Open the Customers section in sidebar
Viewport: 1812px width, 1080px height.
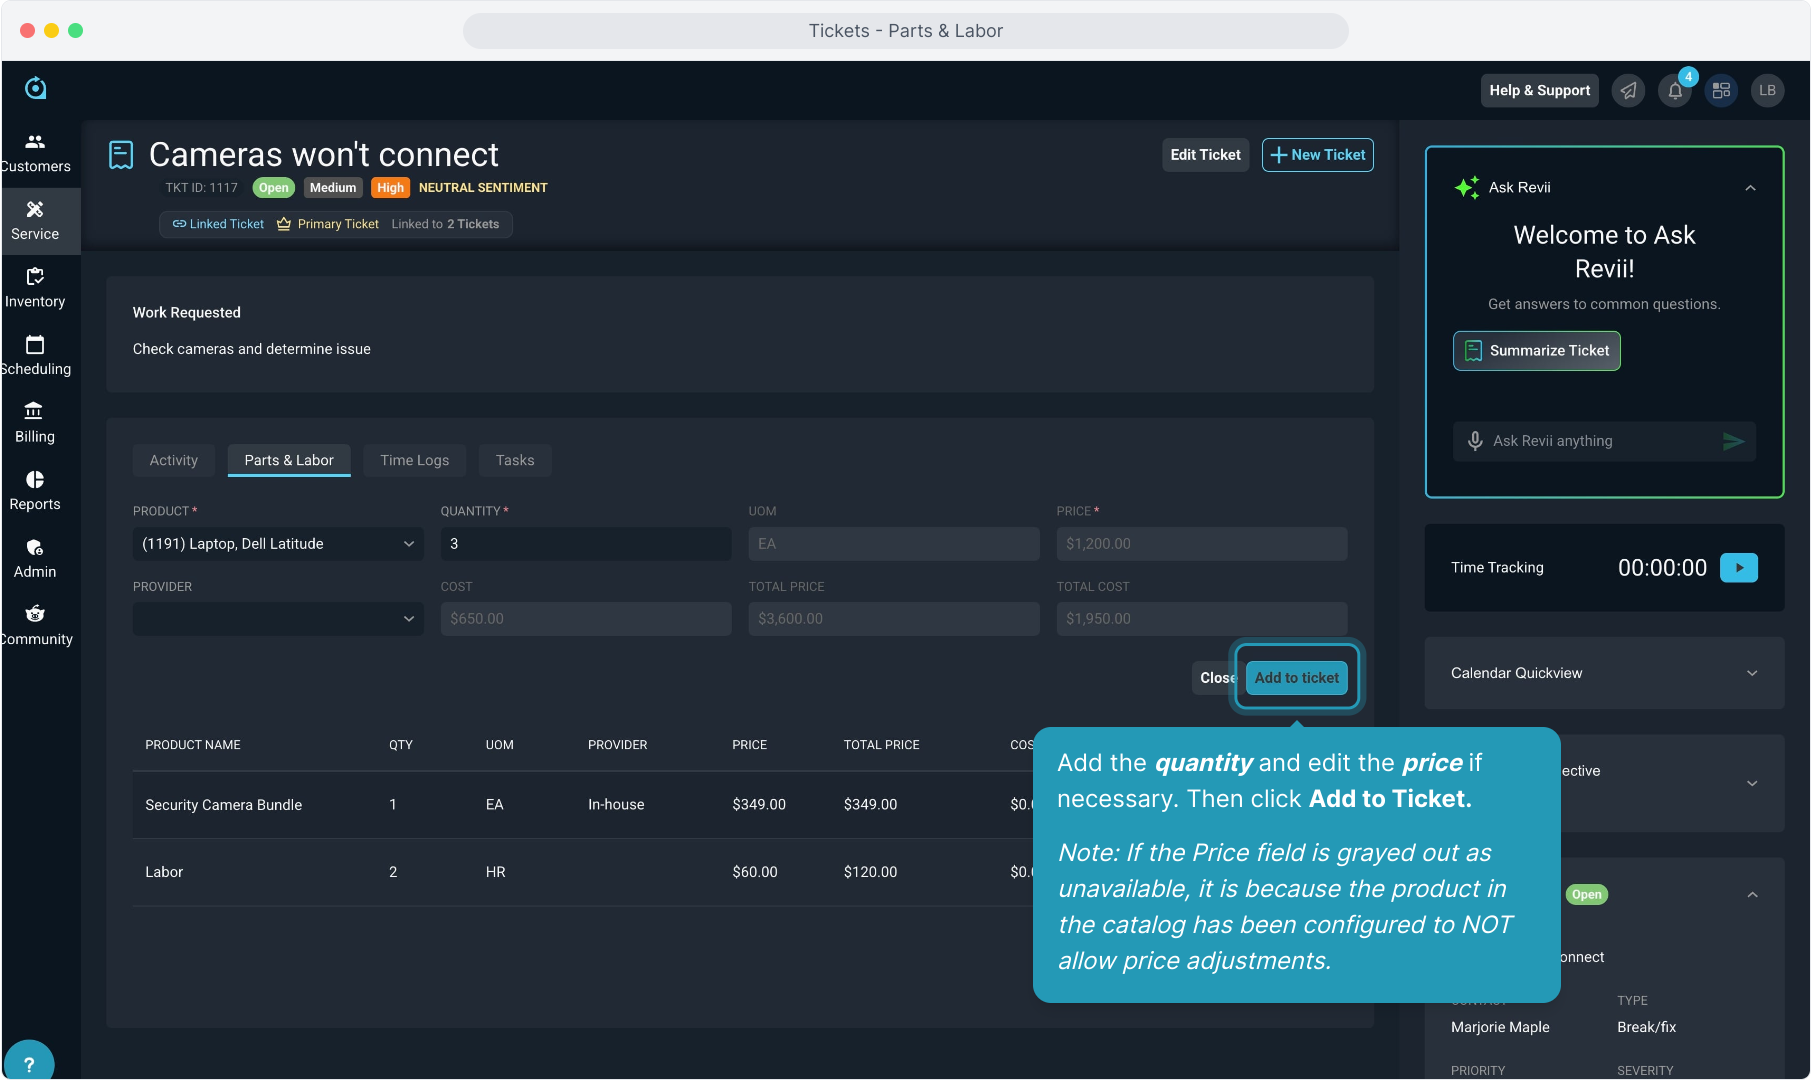[35, 152]
